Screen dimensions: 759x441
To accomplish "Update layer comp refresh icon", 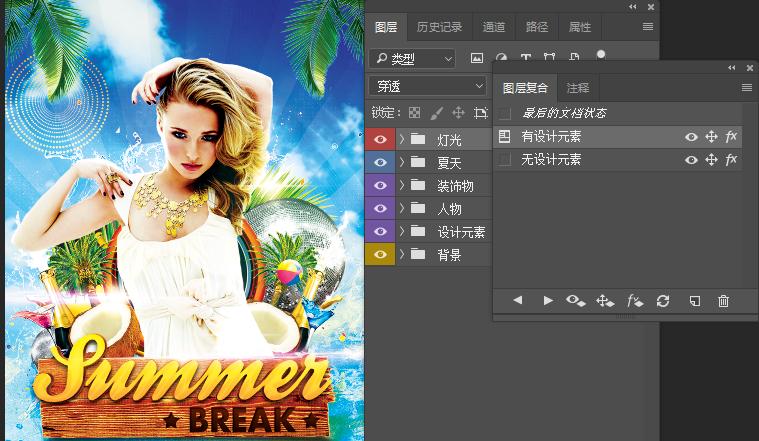I will tap(663, 301).
